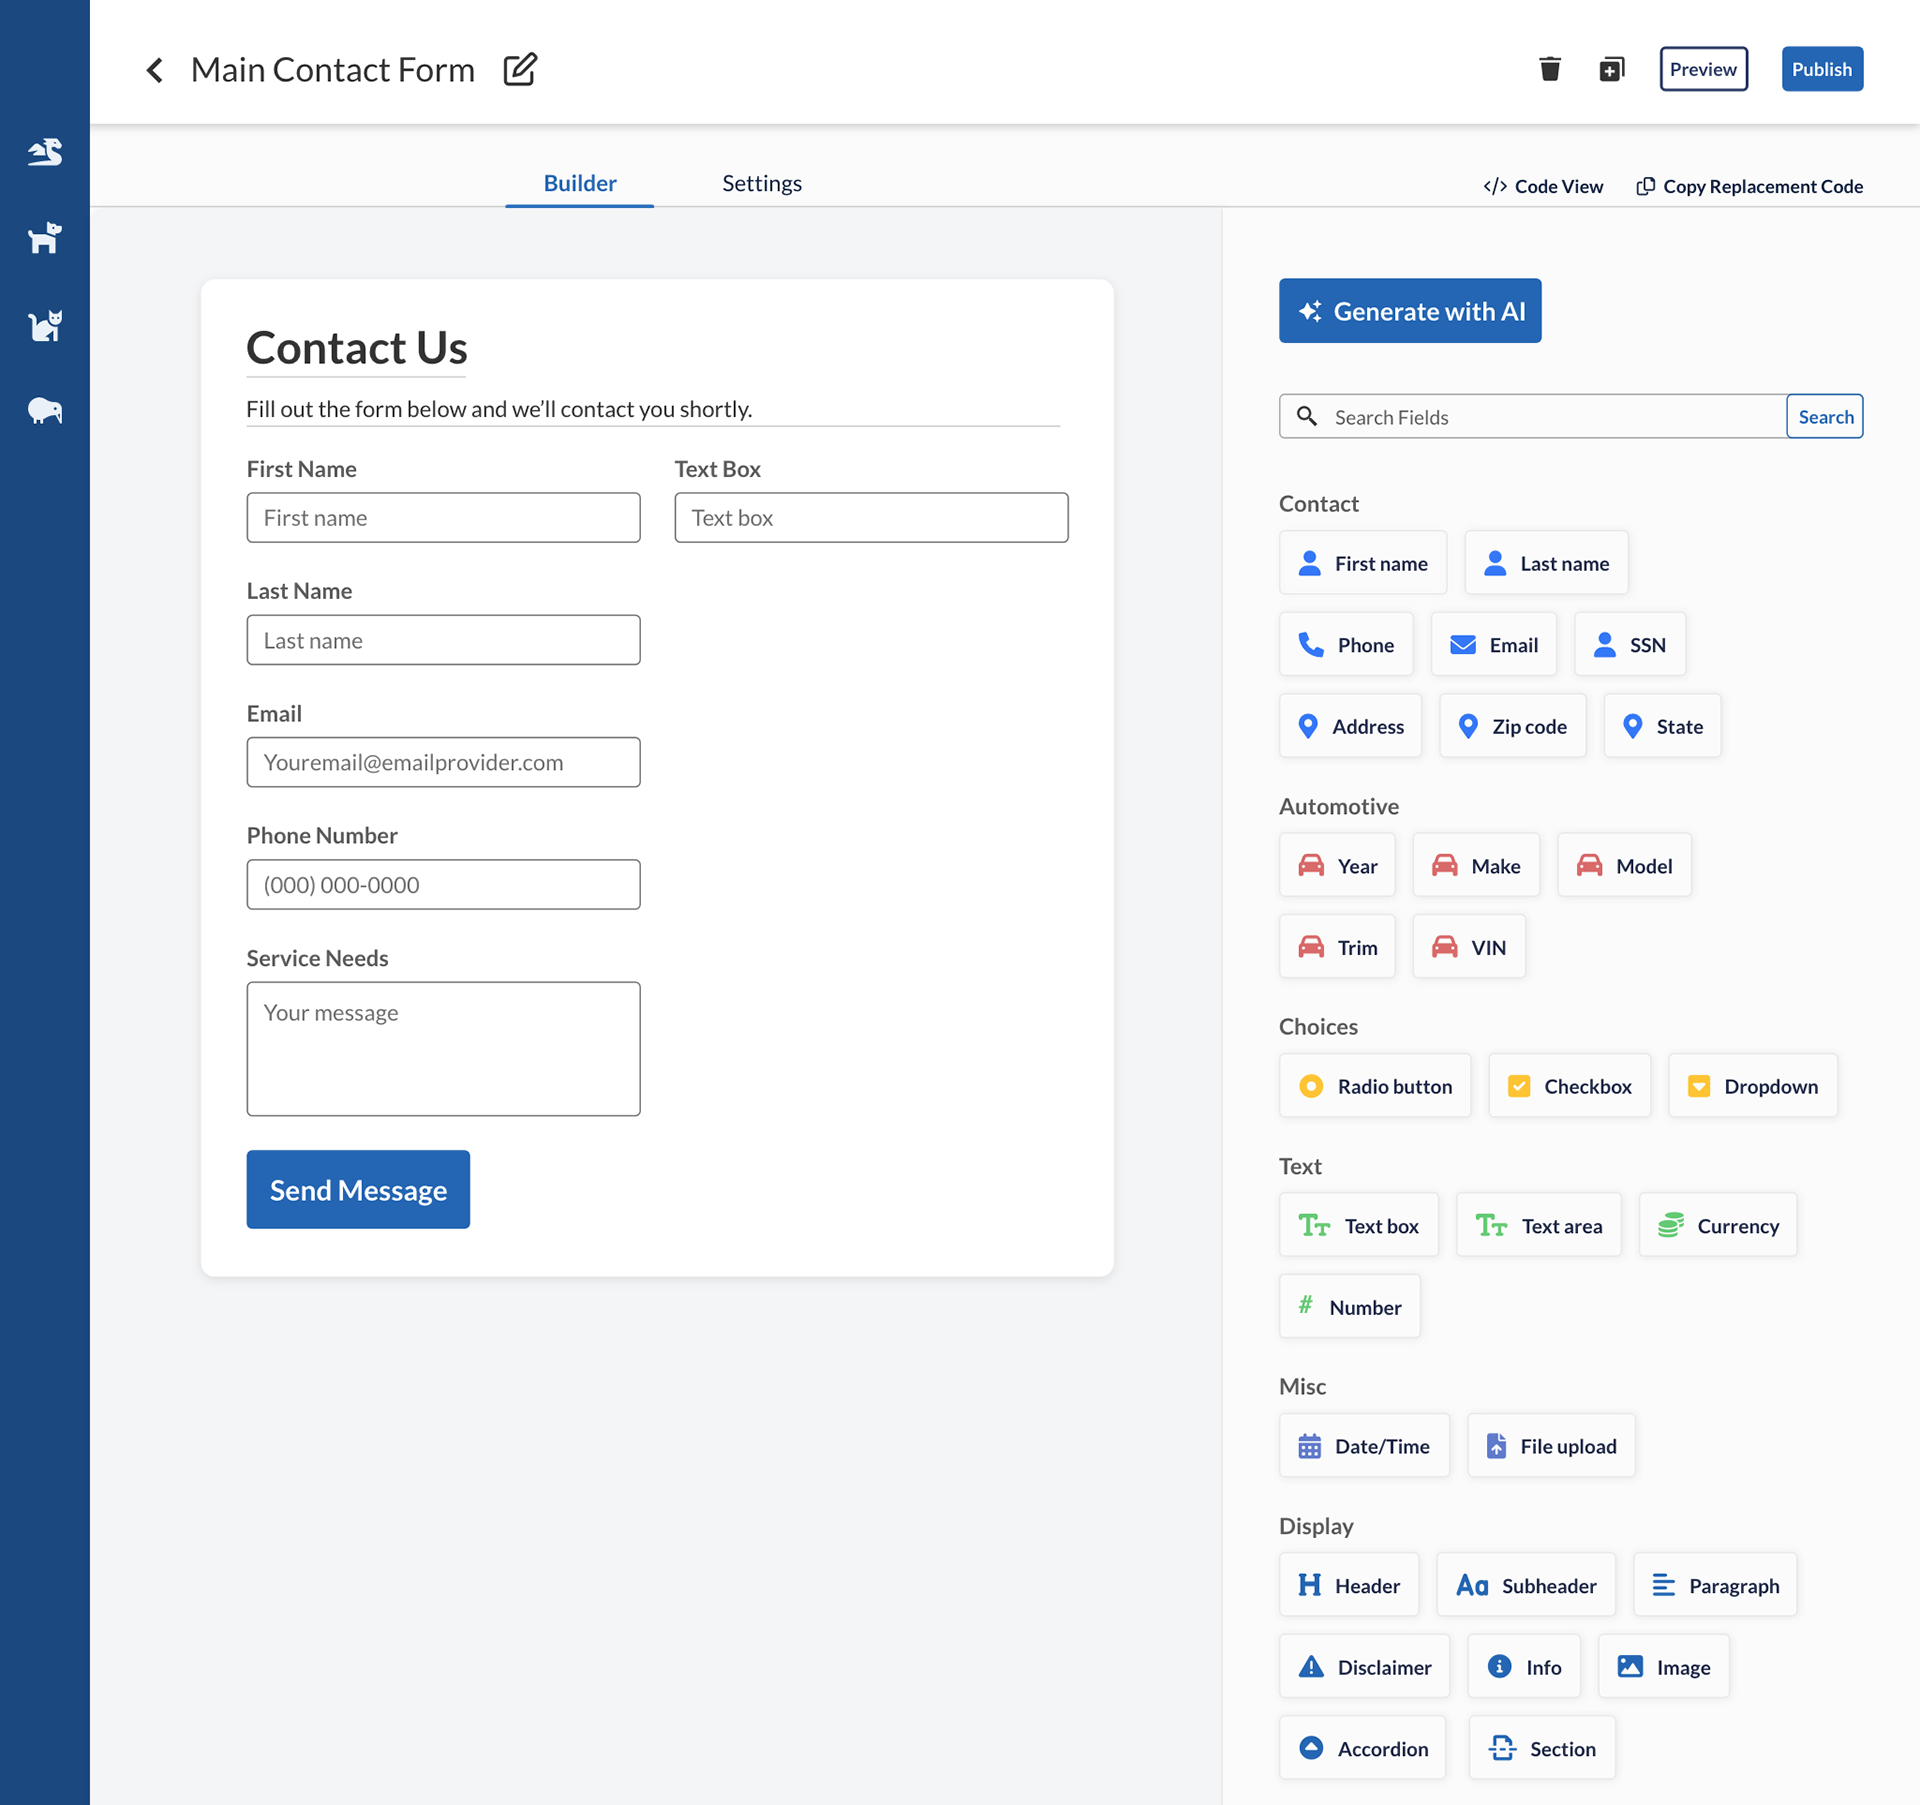Open the rabbit icon in left sidebar
Viewport: 1920px width, 1805px height.
tap(45, 152)
